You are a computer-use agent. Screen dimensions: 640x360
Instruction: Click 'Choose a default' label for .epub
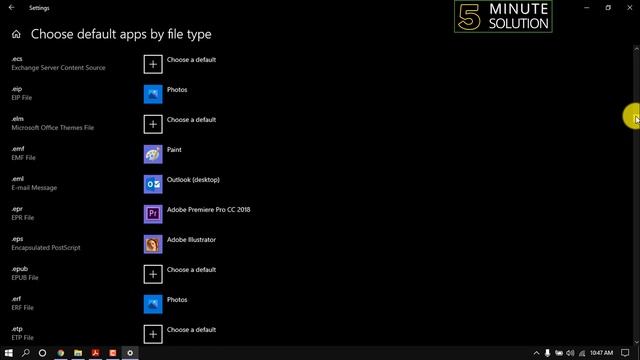pos(191,270)
